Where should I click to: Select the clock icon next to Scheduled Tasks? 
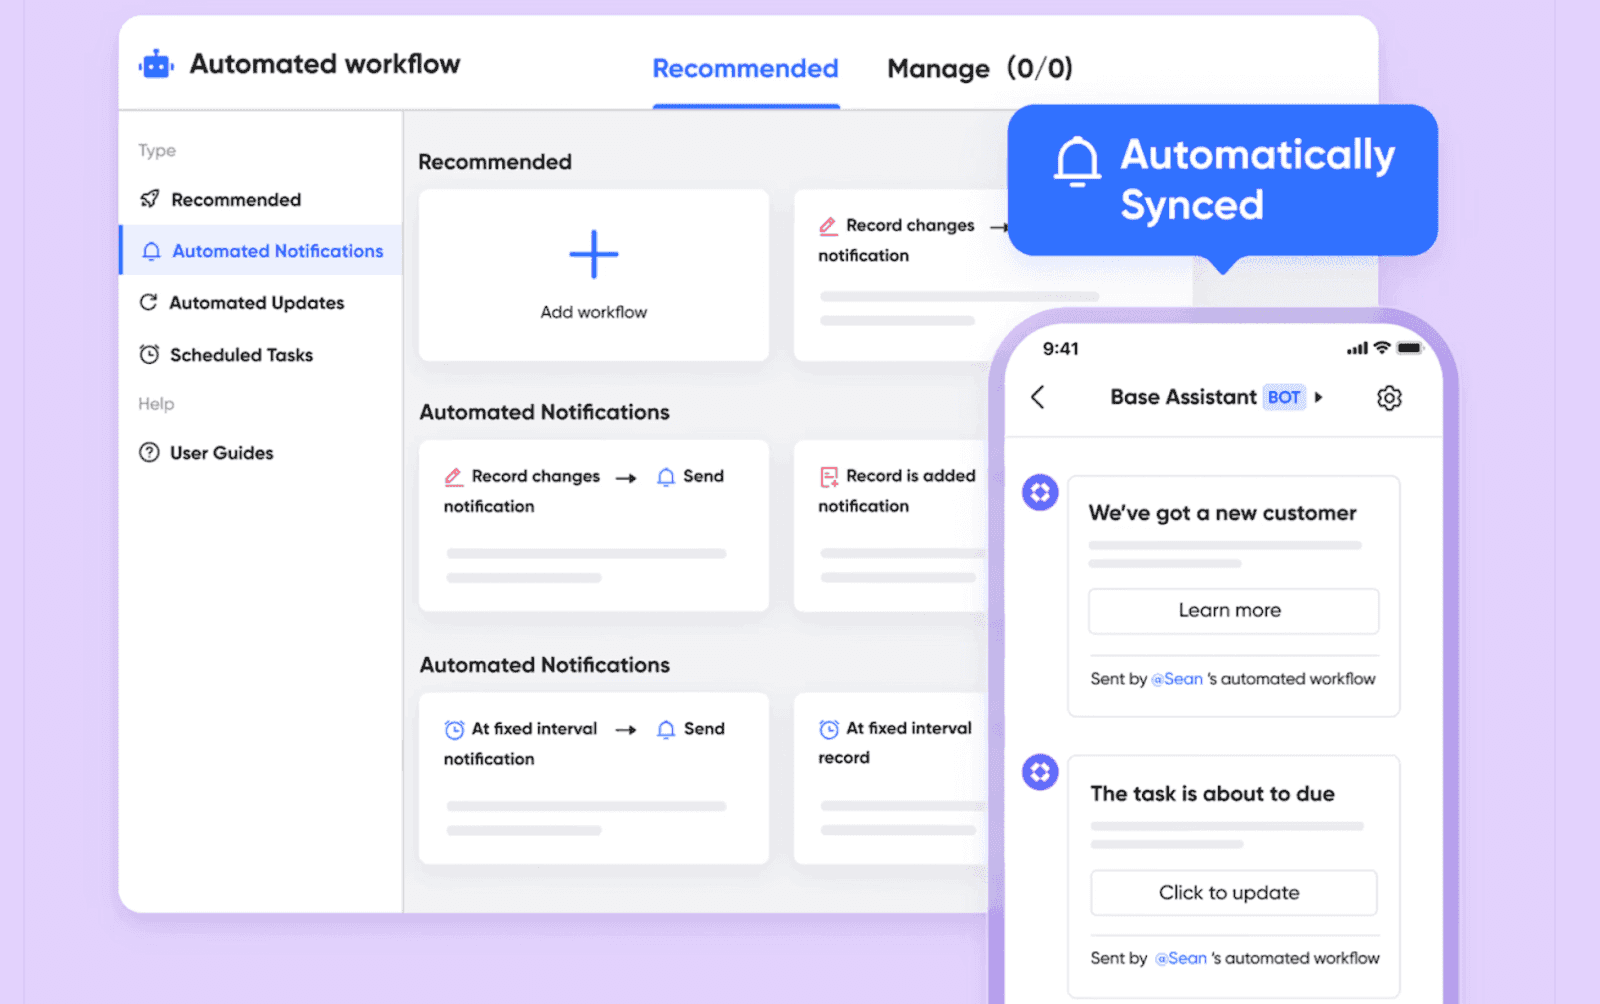(148, 354)
